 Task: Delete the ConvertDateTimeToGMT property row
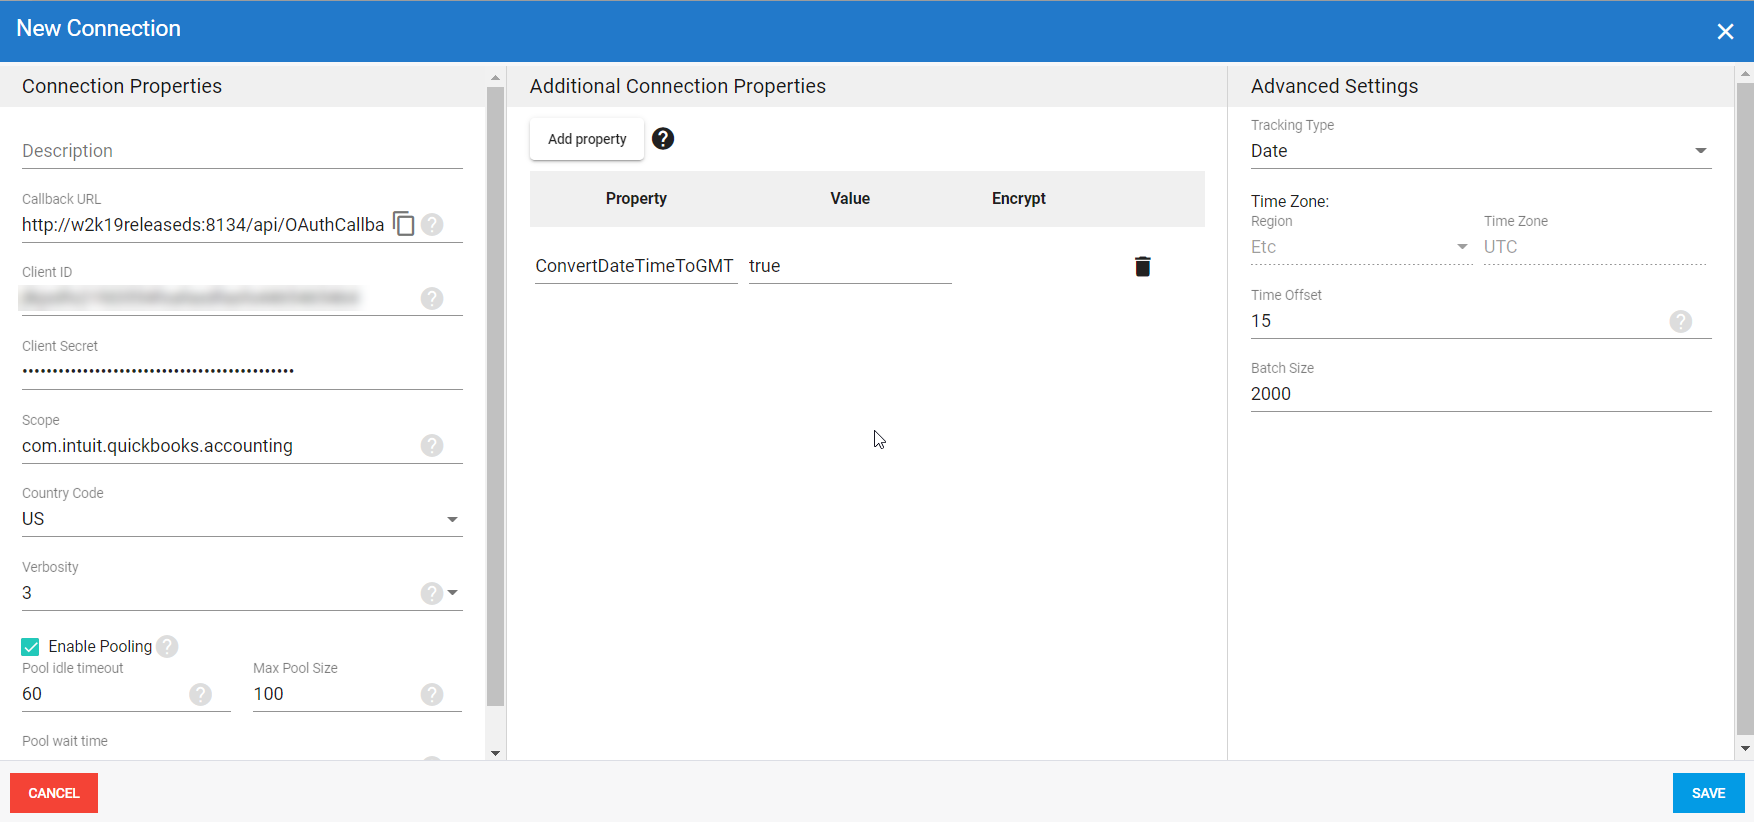(x=1142, y=266)
